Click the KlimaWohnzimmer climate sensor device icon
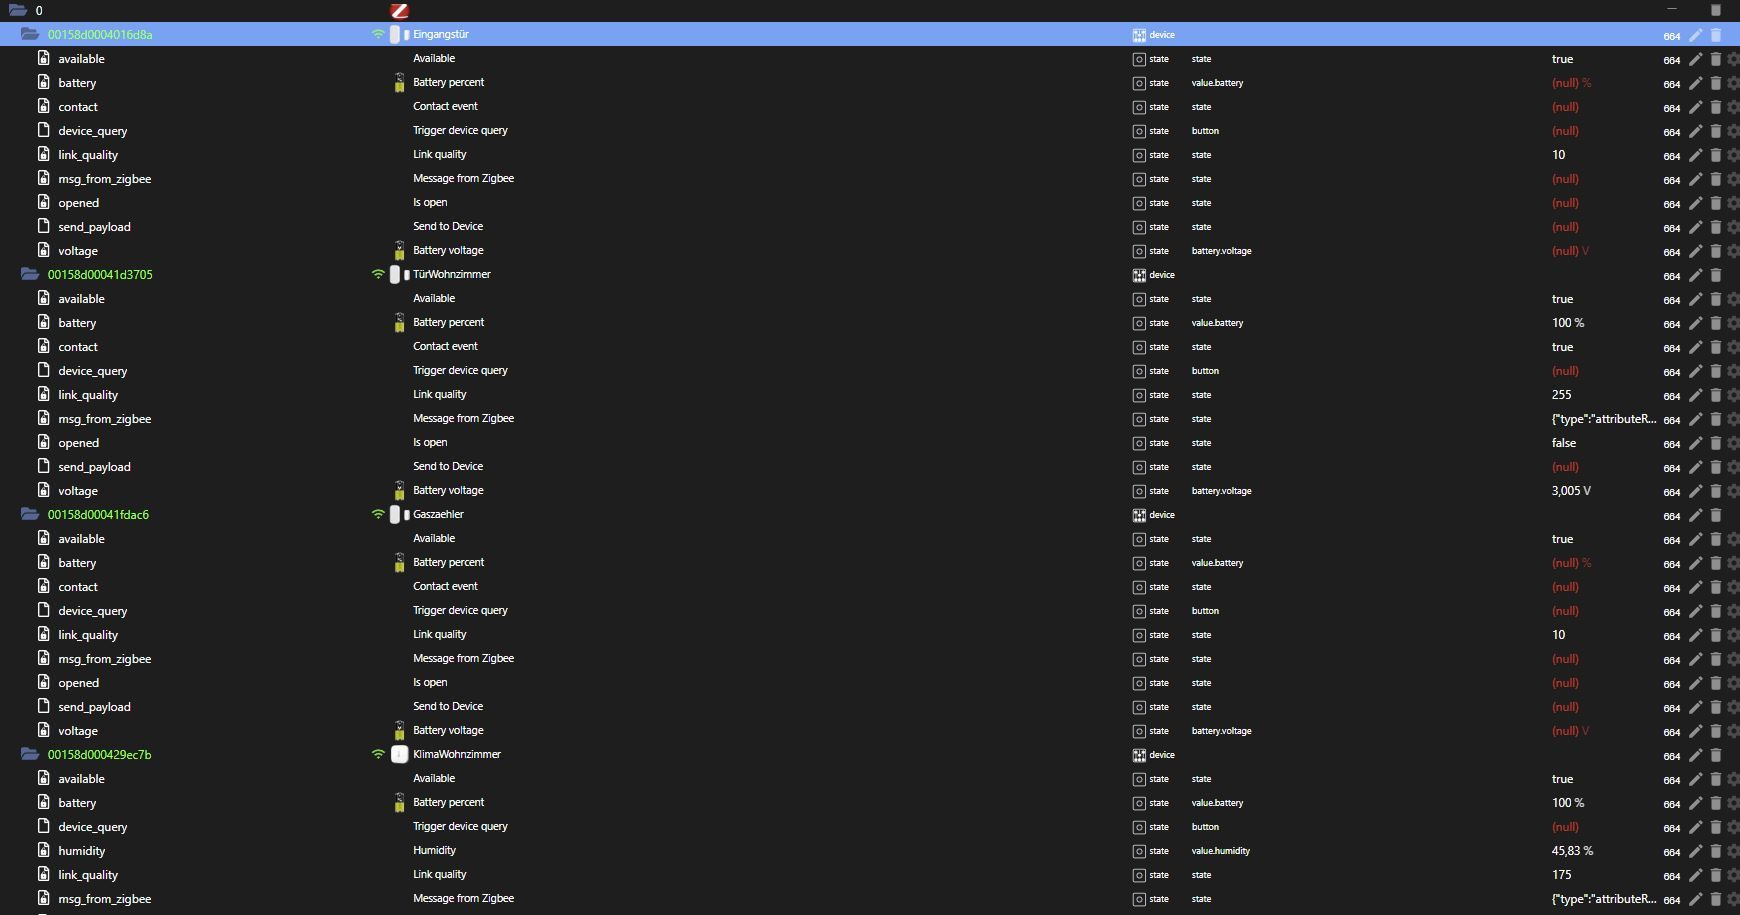This screenshot has width=1740, height=915. 399,754
